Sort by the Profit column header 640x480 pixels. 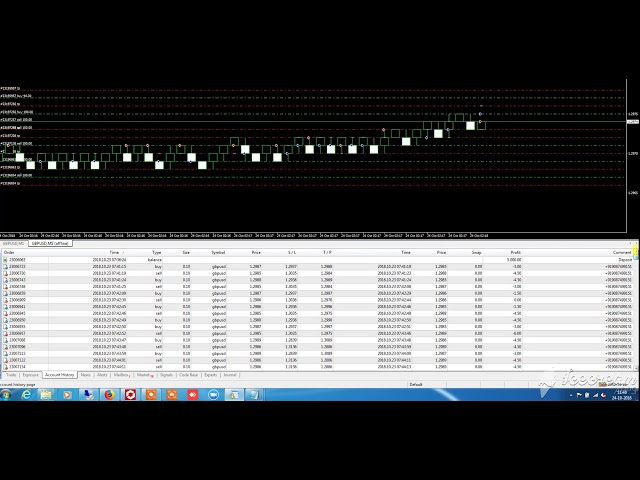point(515,252)
